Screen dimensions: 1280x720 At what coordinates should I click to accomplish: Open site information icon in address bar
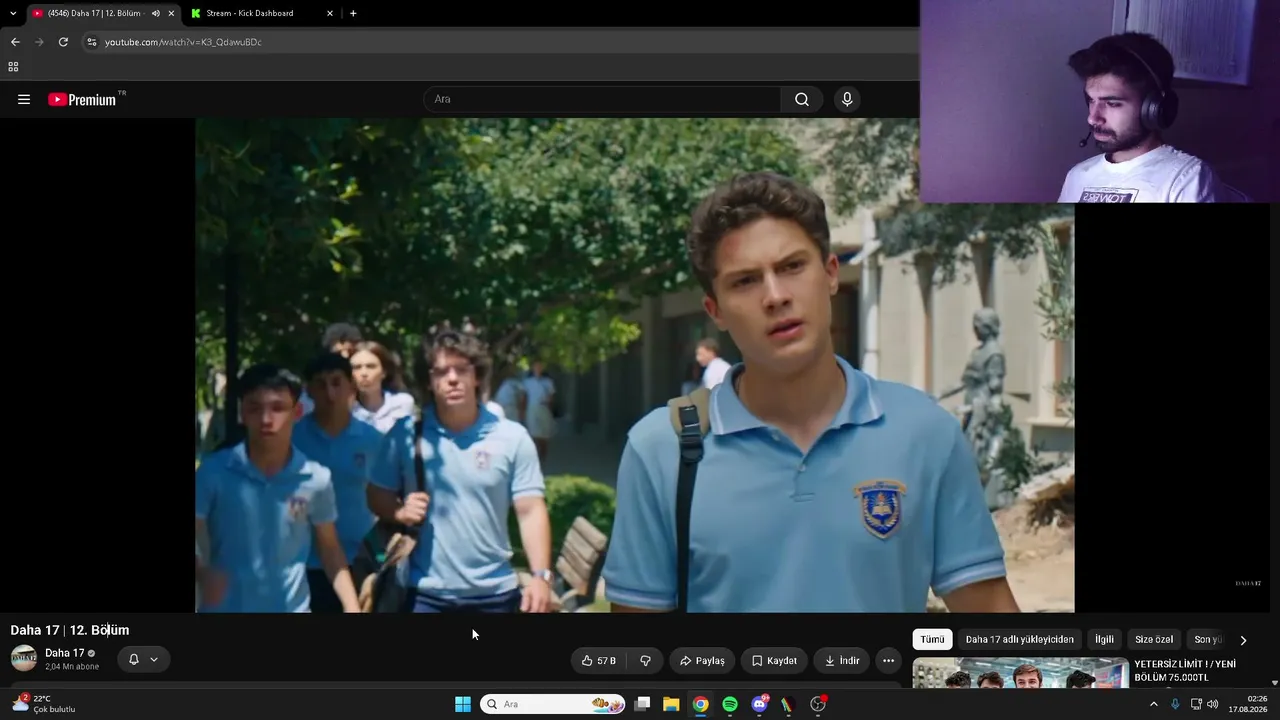92,42
